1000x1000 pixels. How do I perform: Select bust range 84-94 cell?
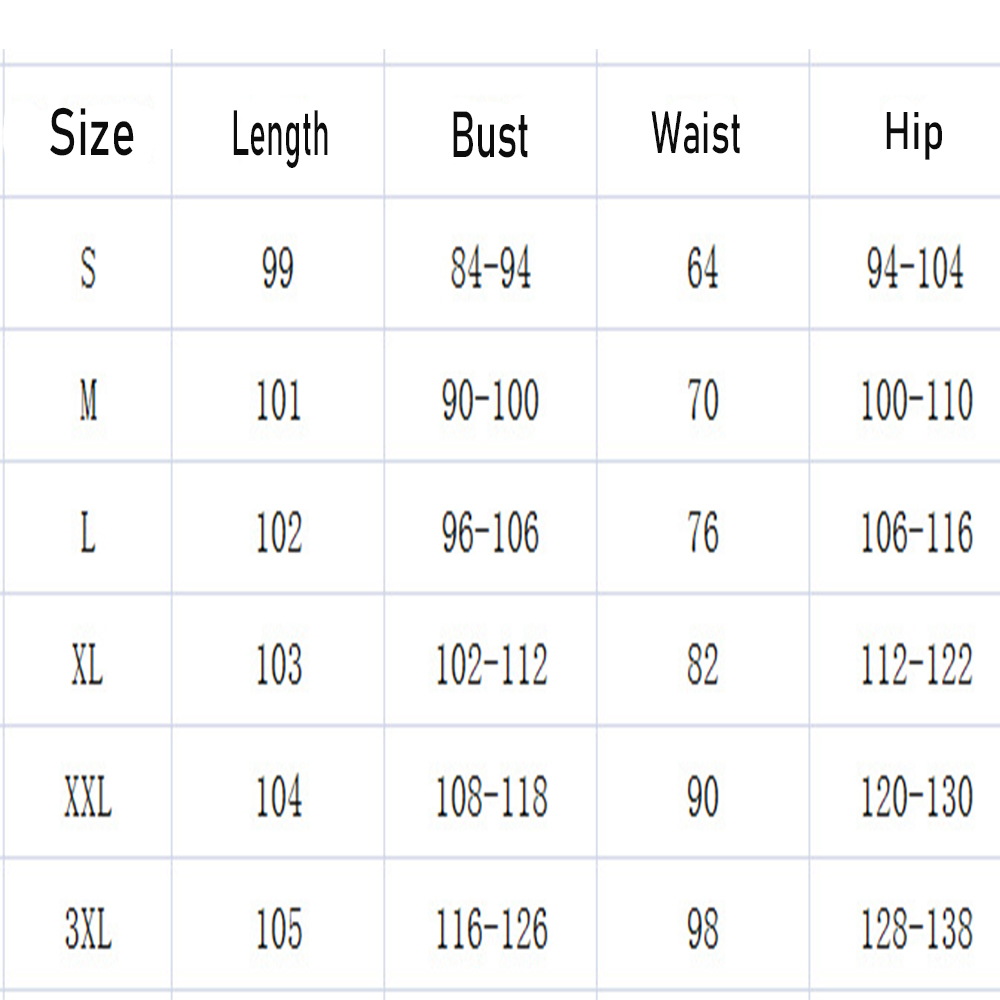490,268
